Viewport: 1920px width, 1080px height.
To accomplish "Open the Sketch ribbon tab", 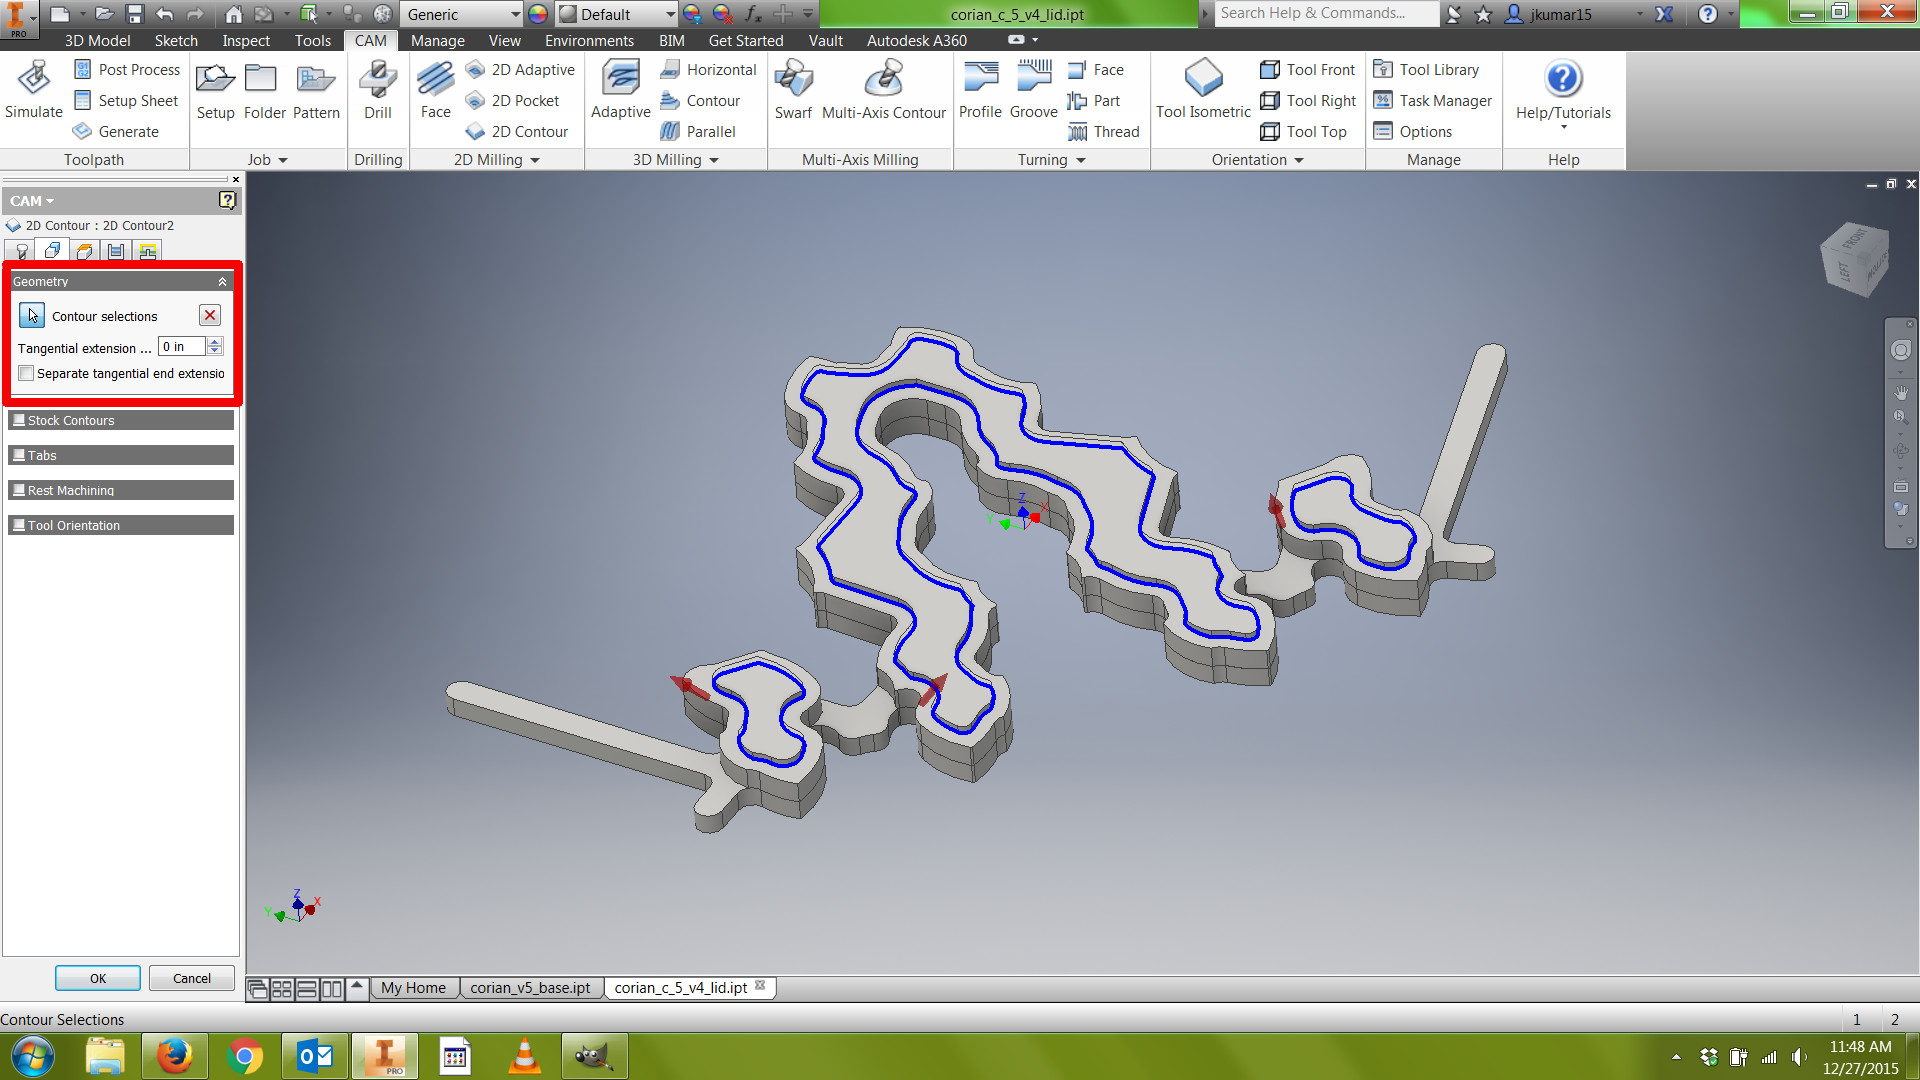I will click(176, 41).
